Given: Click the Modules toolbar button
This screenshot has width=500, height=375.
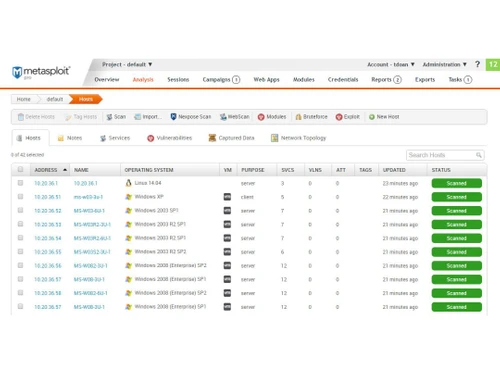Looking at the screenshot, I should point(272,117).
